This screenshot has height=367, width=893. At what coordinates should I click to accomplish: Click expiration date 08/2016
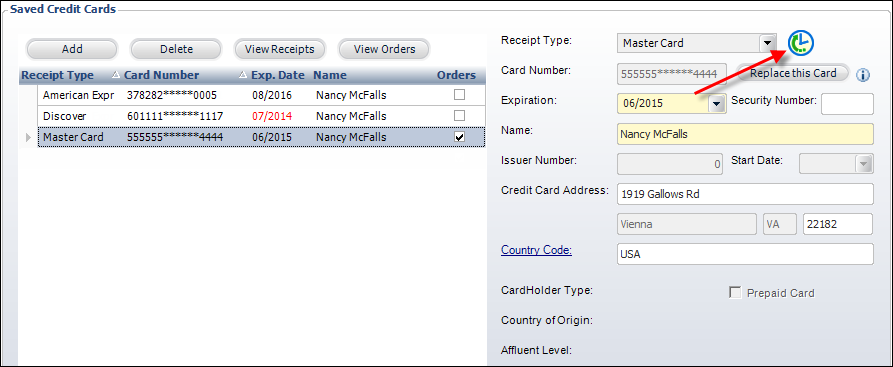pyautogui.click(x=272, y=95)
